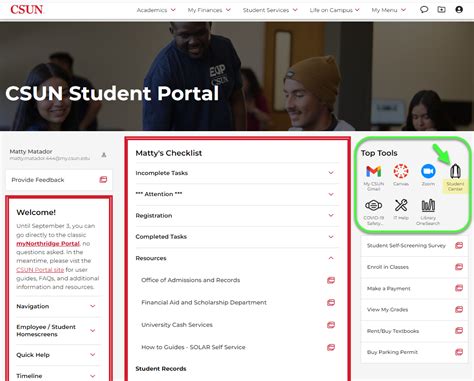
Task: Open the user account profile icon
Action: click(x=459, y=10)
